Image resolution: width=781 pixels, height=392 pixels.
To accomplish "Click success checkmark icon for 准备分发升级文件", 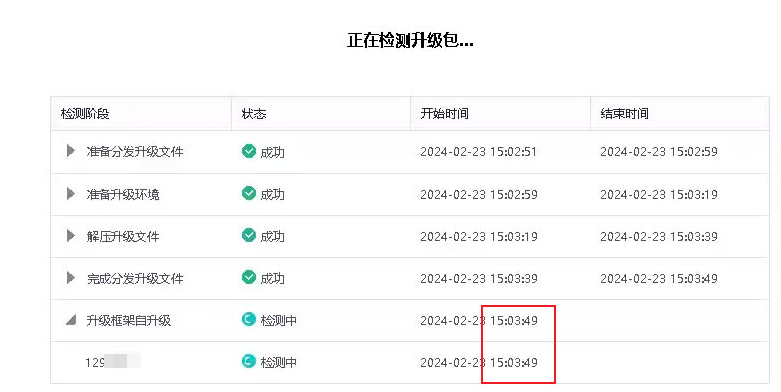I will click(249, 150).
